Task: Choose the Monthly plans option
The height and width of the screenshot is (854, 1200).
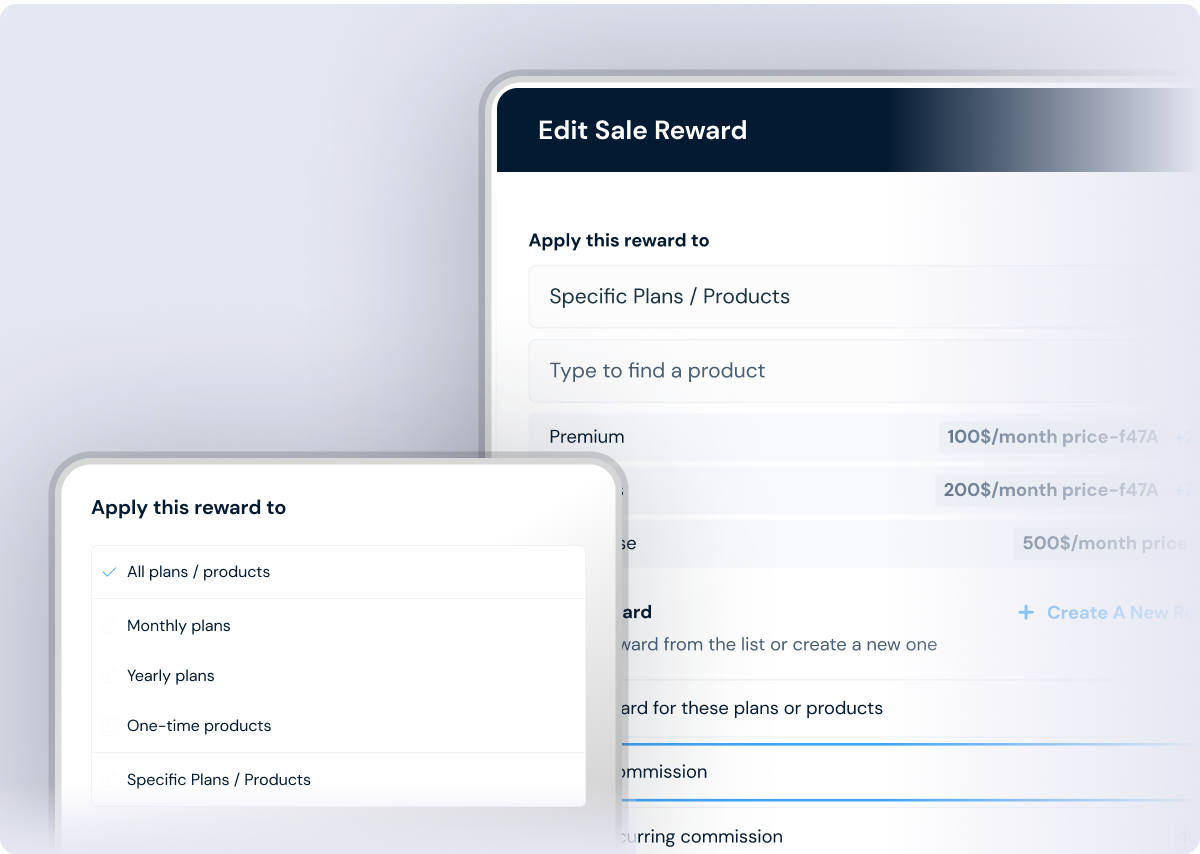Action: point(338,626)
